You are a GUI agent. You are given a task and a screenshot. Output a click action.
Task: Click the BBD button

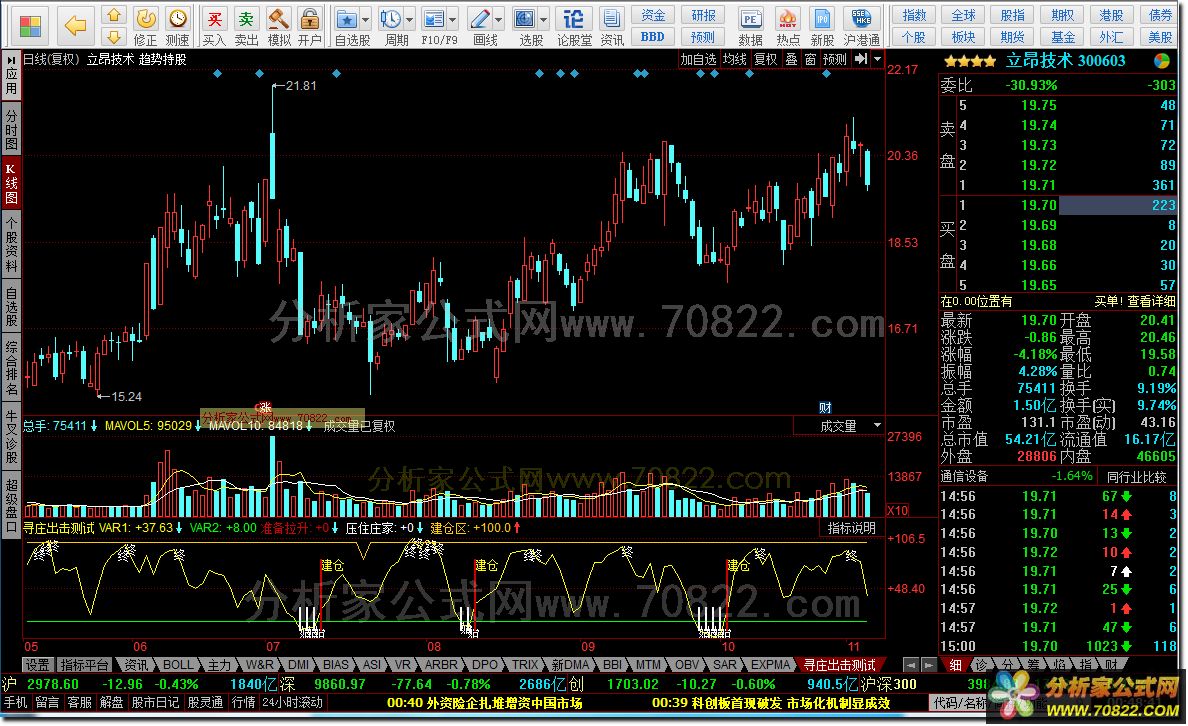(652, 36)
